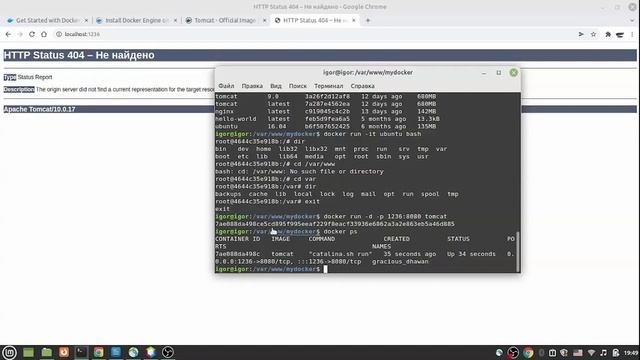This screenshot has width=640, height=360.
Task: Open file manager folder in taskbar
Action: click(47, 352)
